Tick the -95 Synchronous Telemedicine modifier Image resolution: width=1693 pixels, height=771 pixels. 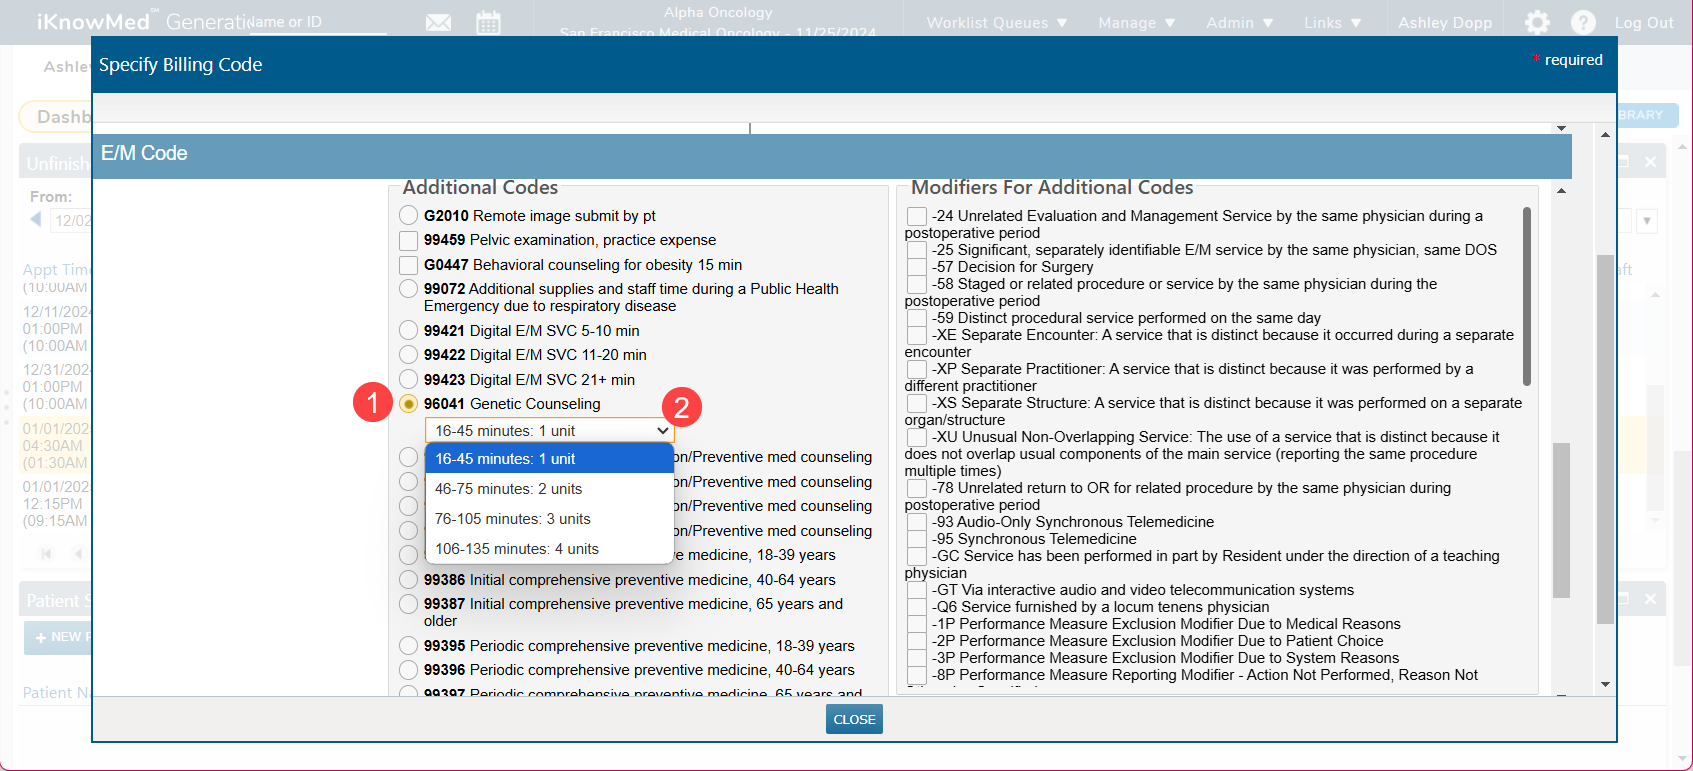916,539
